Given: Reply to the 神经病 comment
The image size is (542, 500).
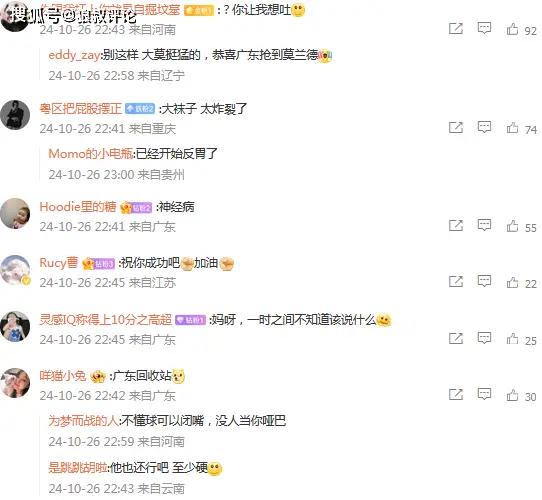Looking at the screenshot, I should click(484, 225).
